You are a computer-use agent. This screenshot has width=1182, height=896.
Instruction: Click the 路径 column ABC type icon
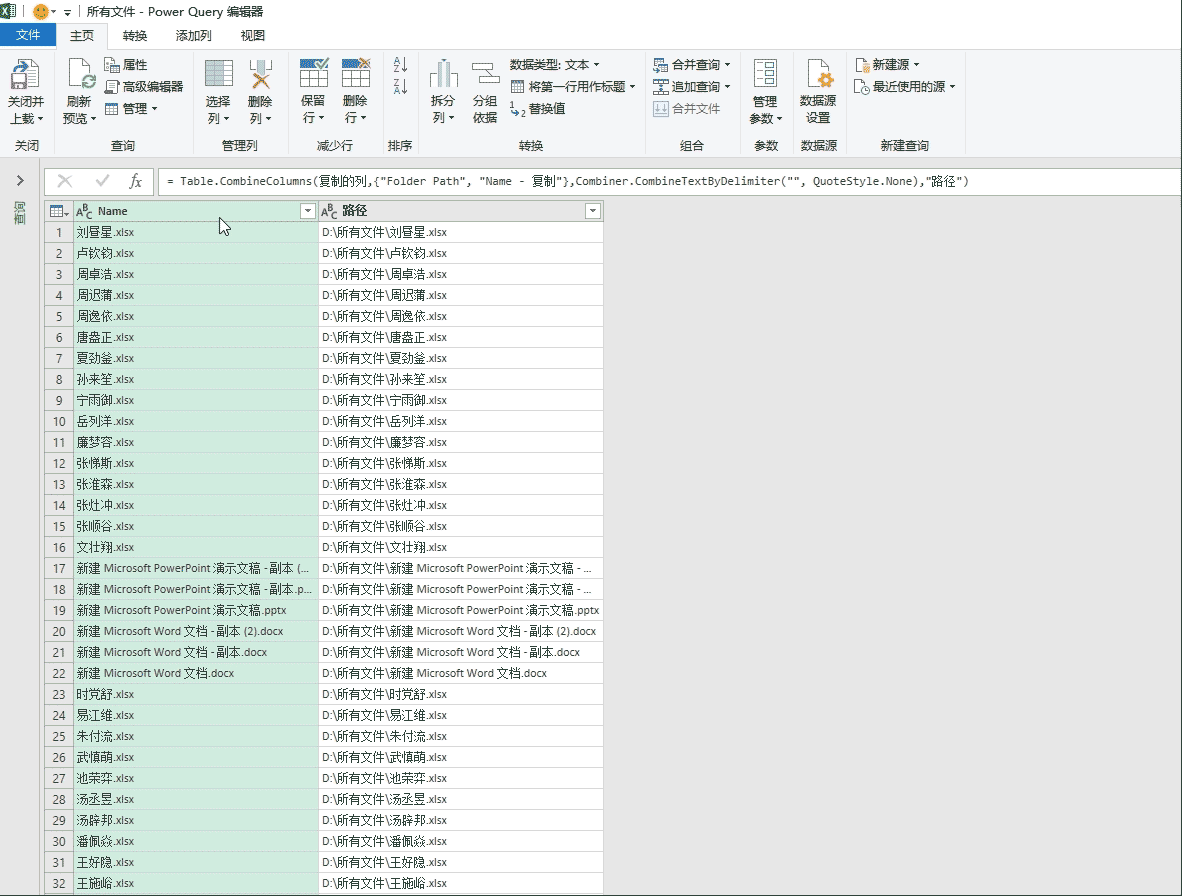click(x=329, y=211)
